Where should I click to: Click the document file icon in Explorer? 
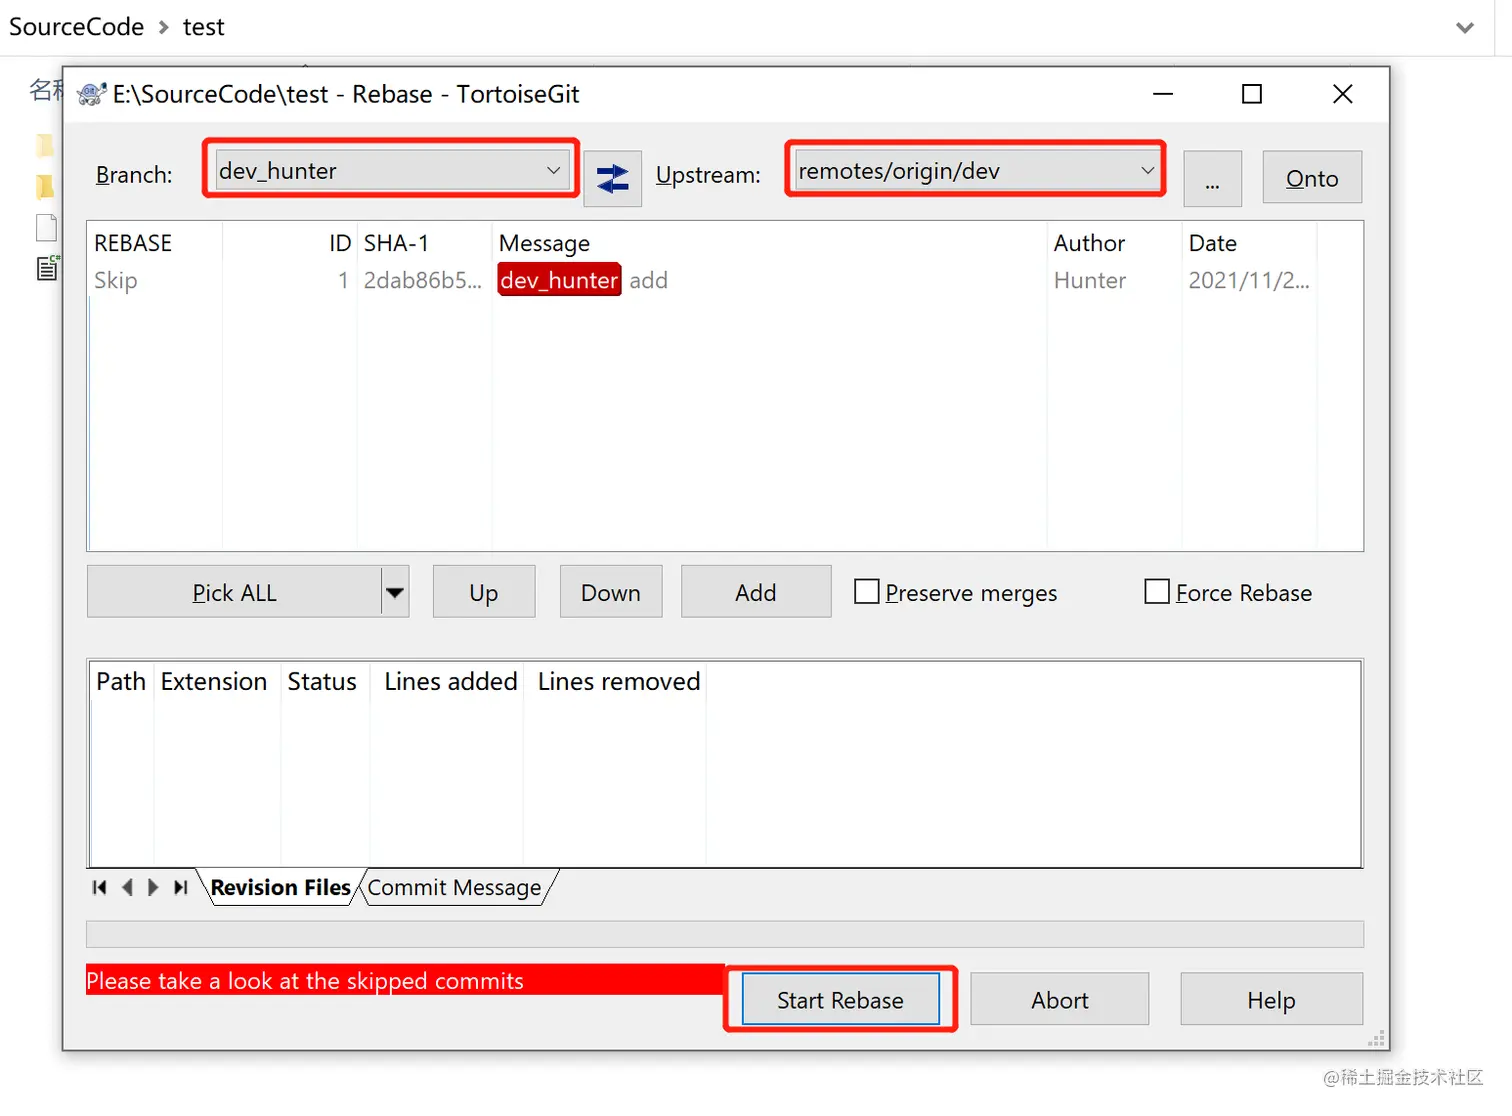(46, 228)
